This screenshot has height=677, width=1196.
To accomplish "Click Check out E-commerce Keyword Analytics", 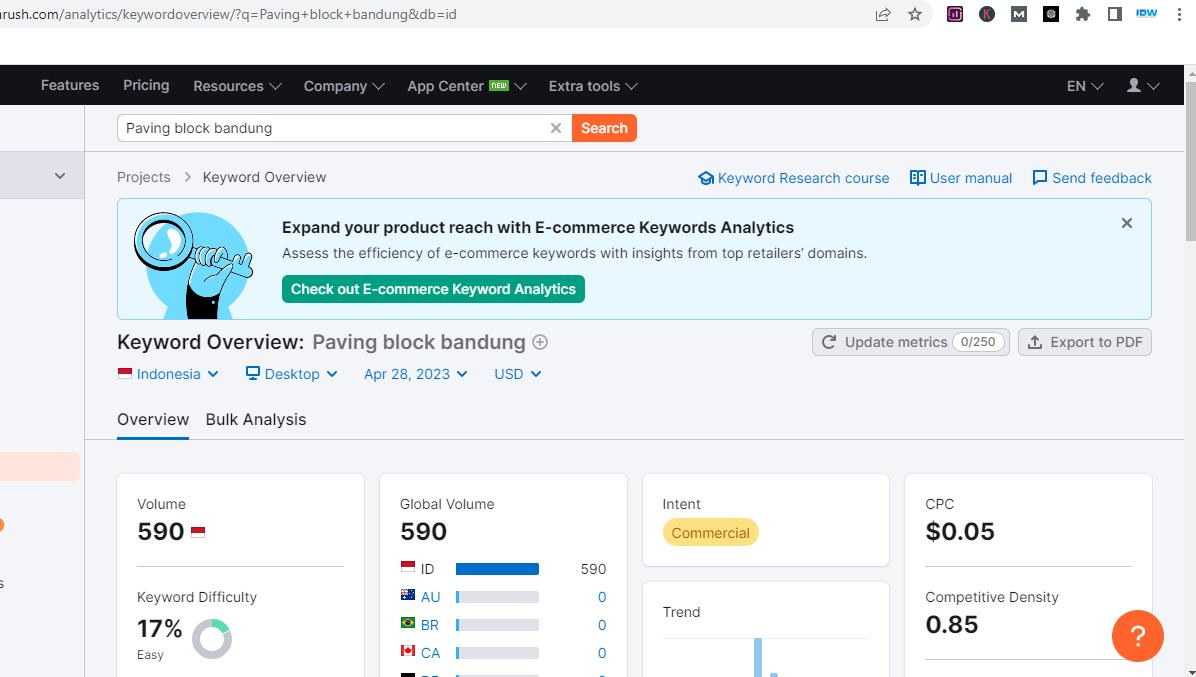I will [433, 289].
